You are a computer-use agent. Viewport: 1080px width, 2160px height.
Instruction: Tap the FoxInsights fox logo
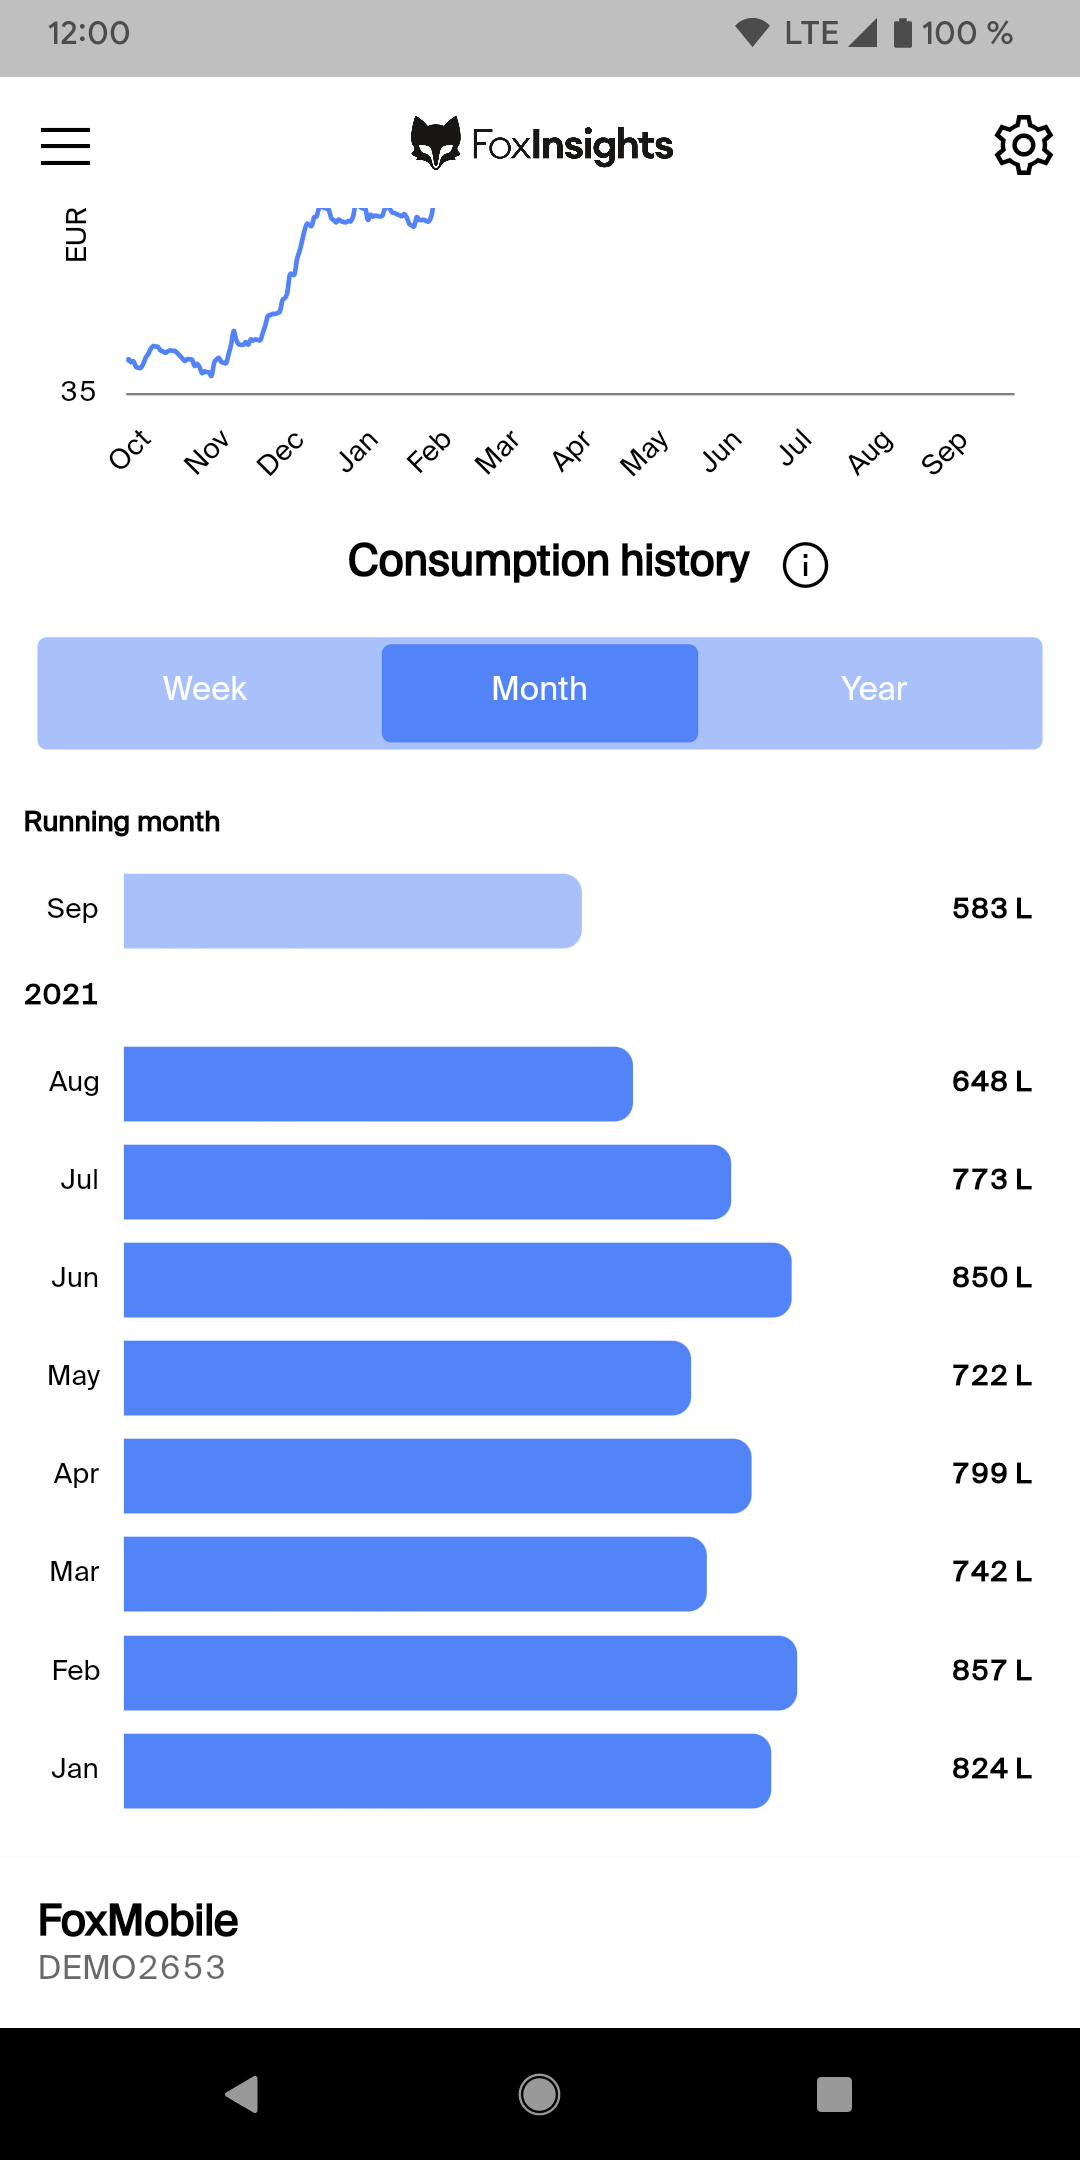click(436, 143)
